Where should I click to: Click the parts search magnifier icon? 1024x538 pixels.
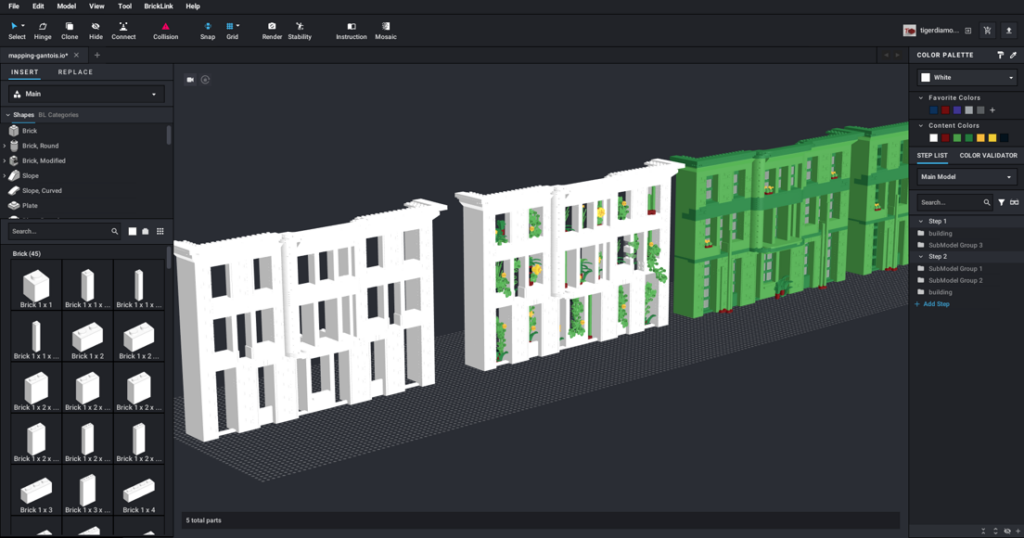(114, 231)
